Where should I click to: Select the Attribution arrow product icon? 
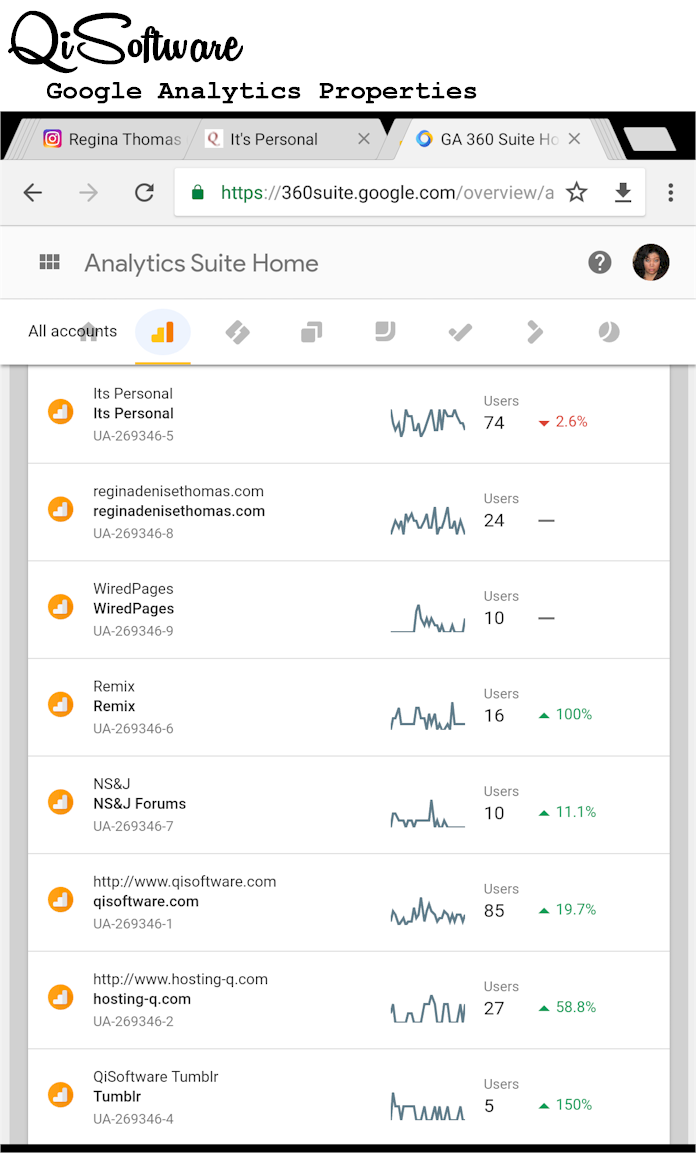pos(534,332)
